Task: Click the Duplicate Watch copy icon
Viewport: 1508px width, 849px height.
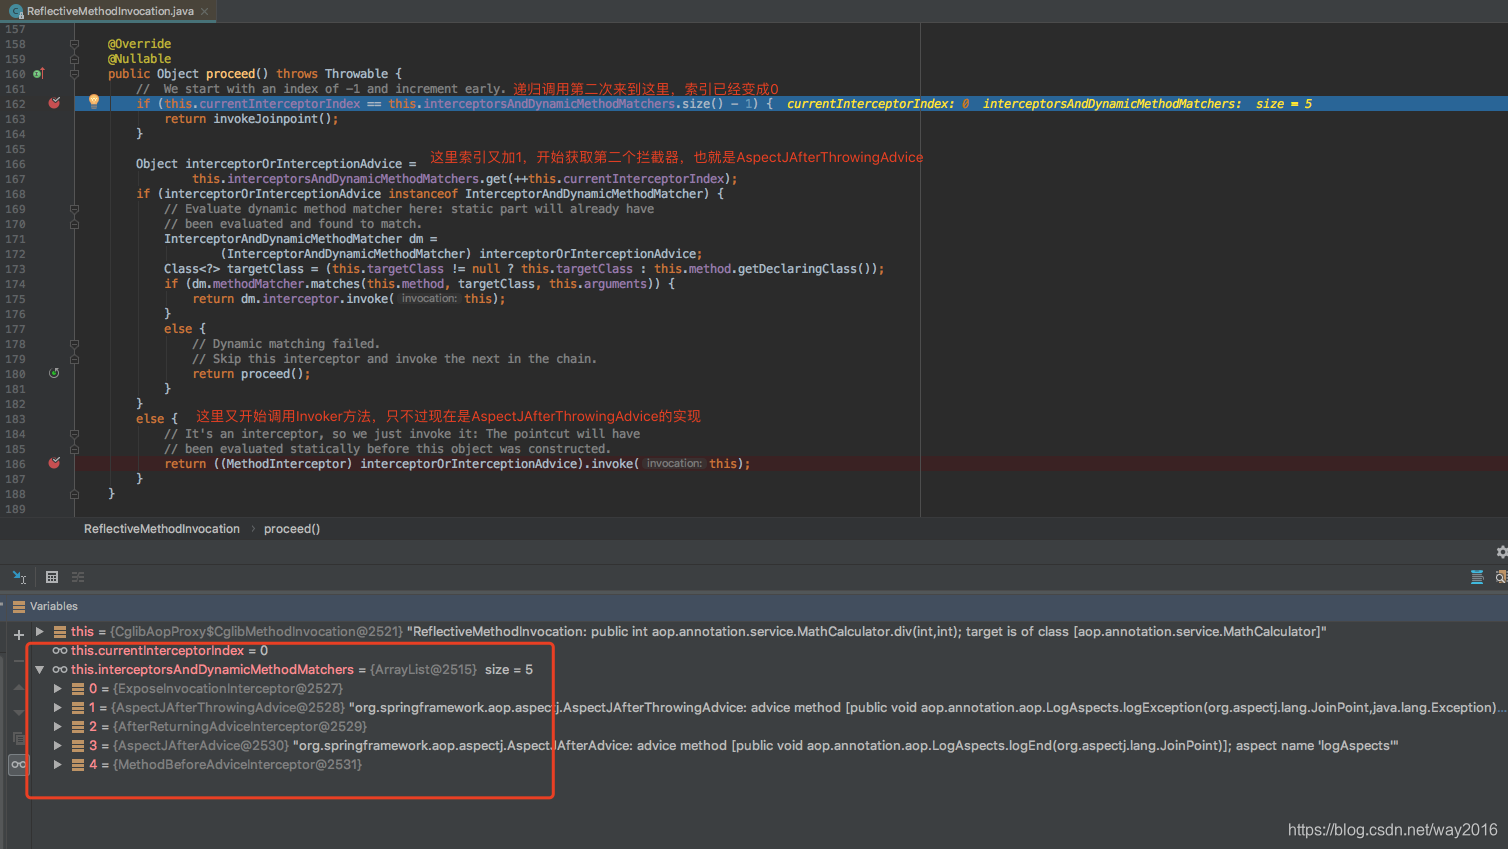Action: coord(18,738)
